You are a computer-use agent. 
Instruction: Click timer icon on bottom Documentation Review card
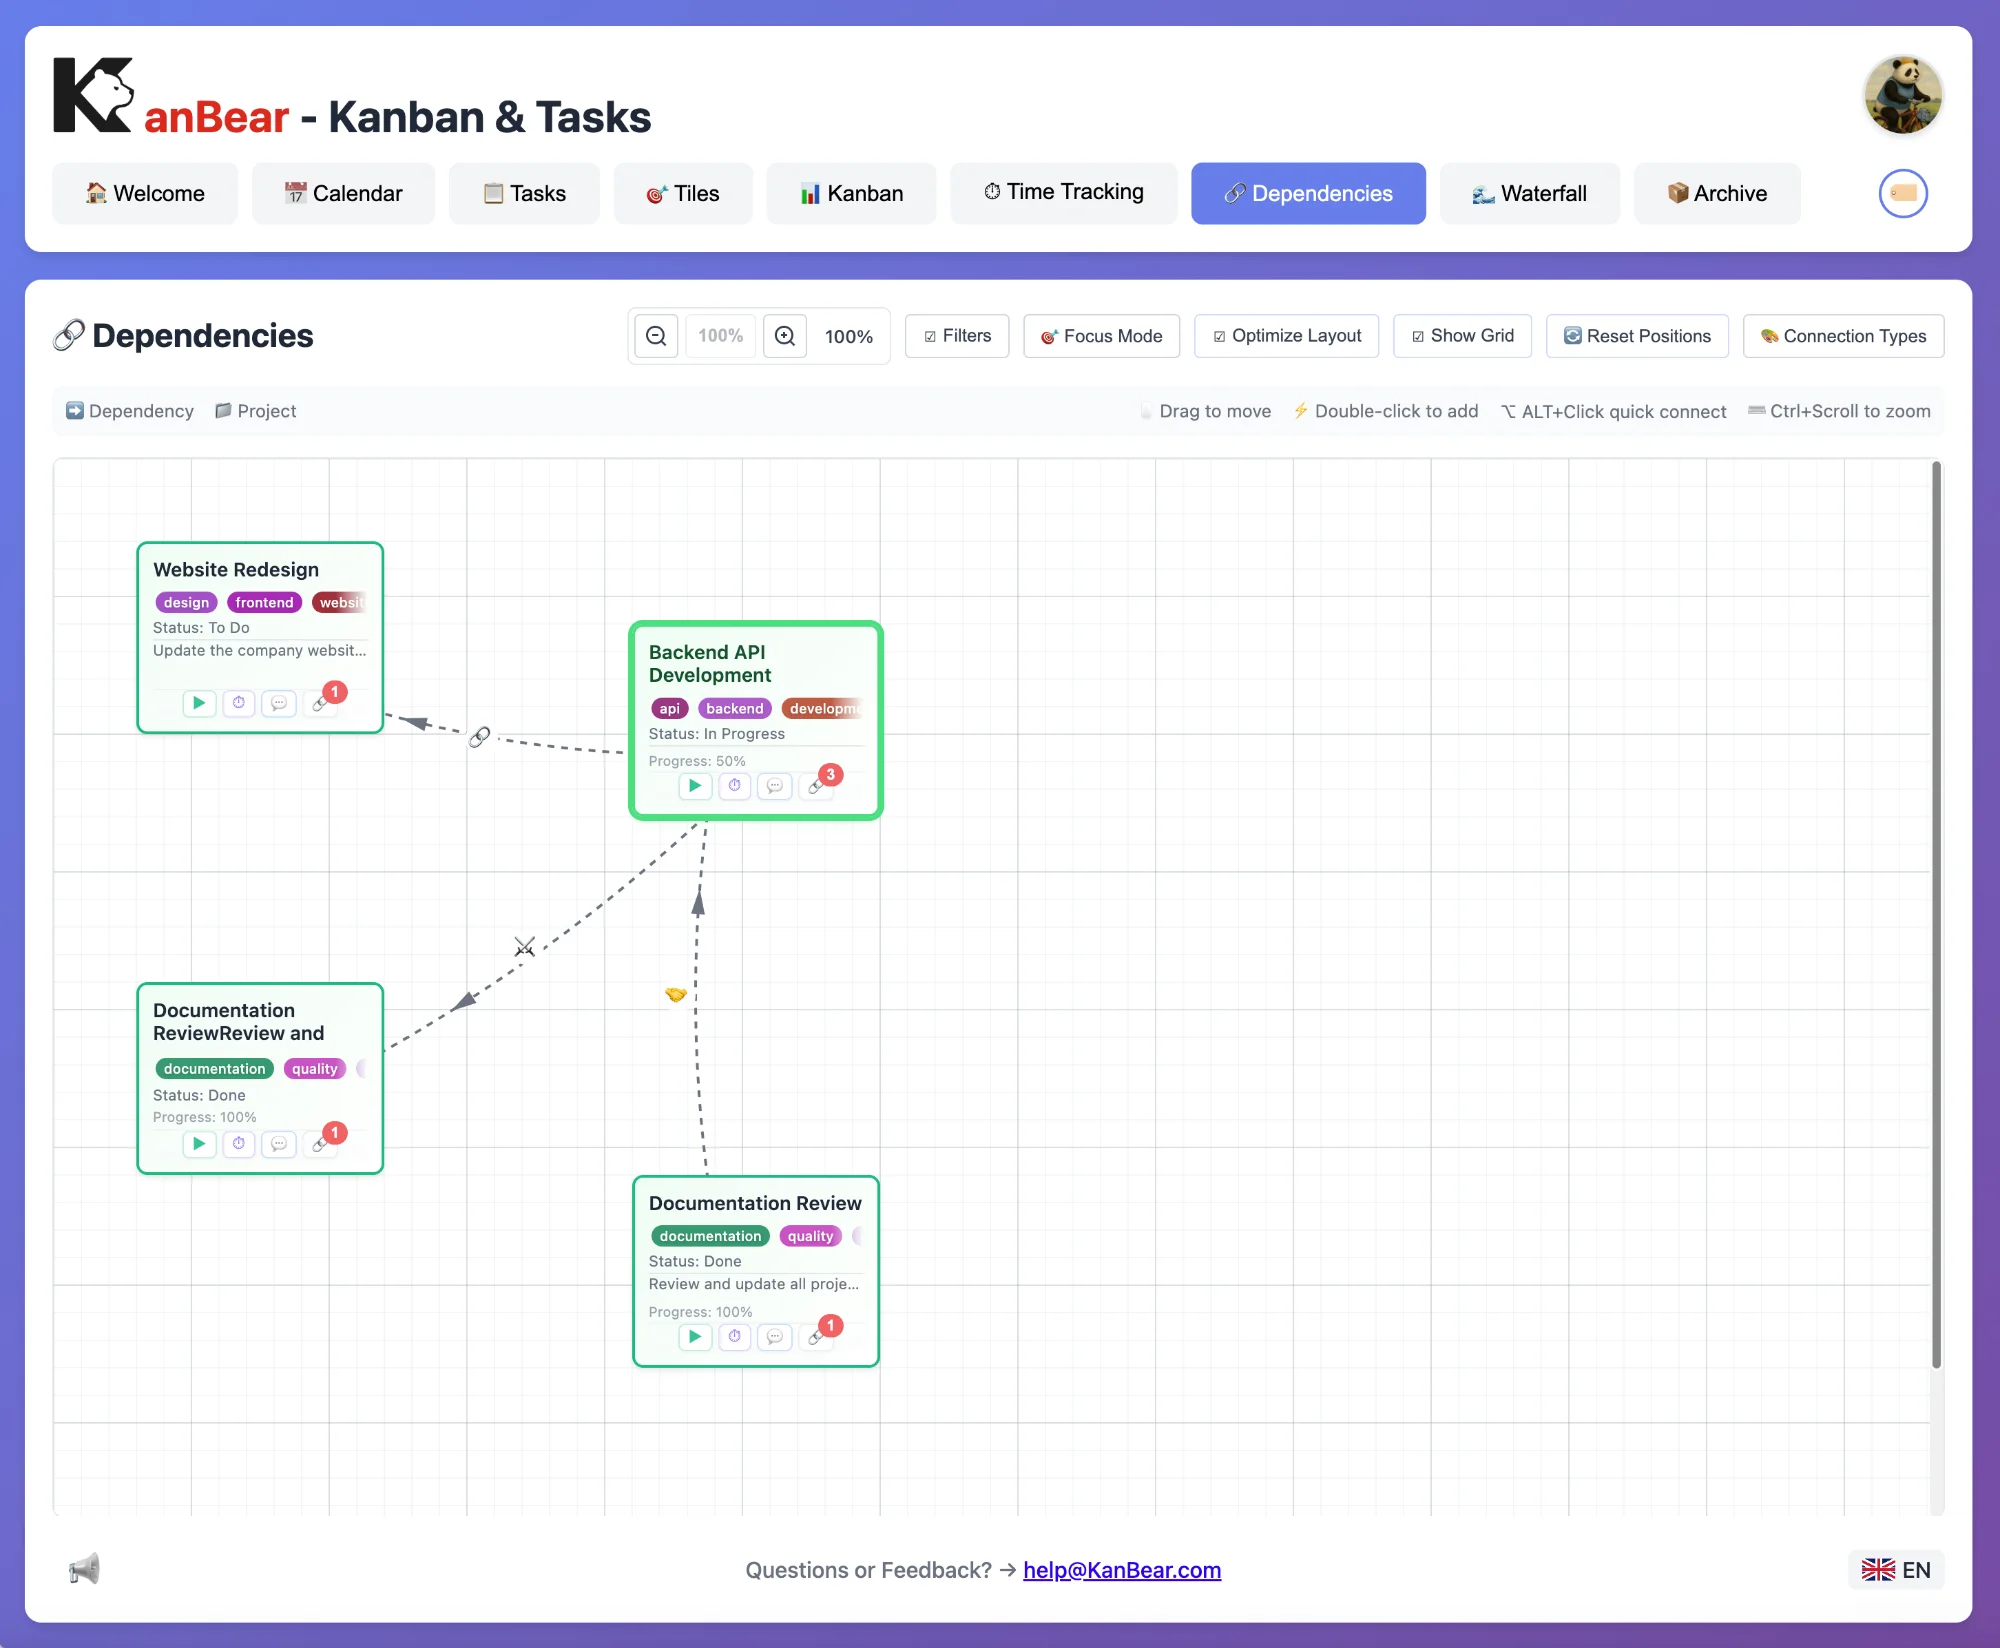pos(735,1337)
